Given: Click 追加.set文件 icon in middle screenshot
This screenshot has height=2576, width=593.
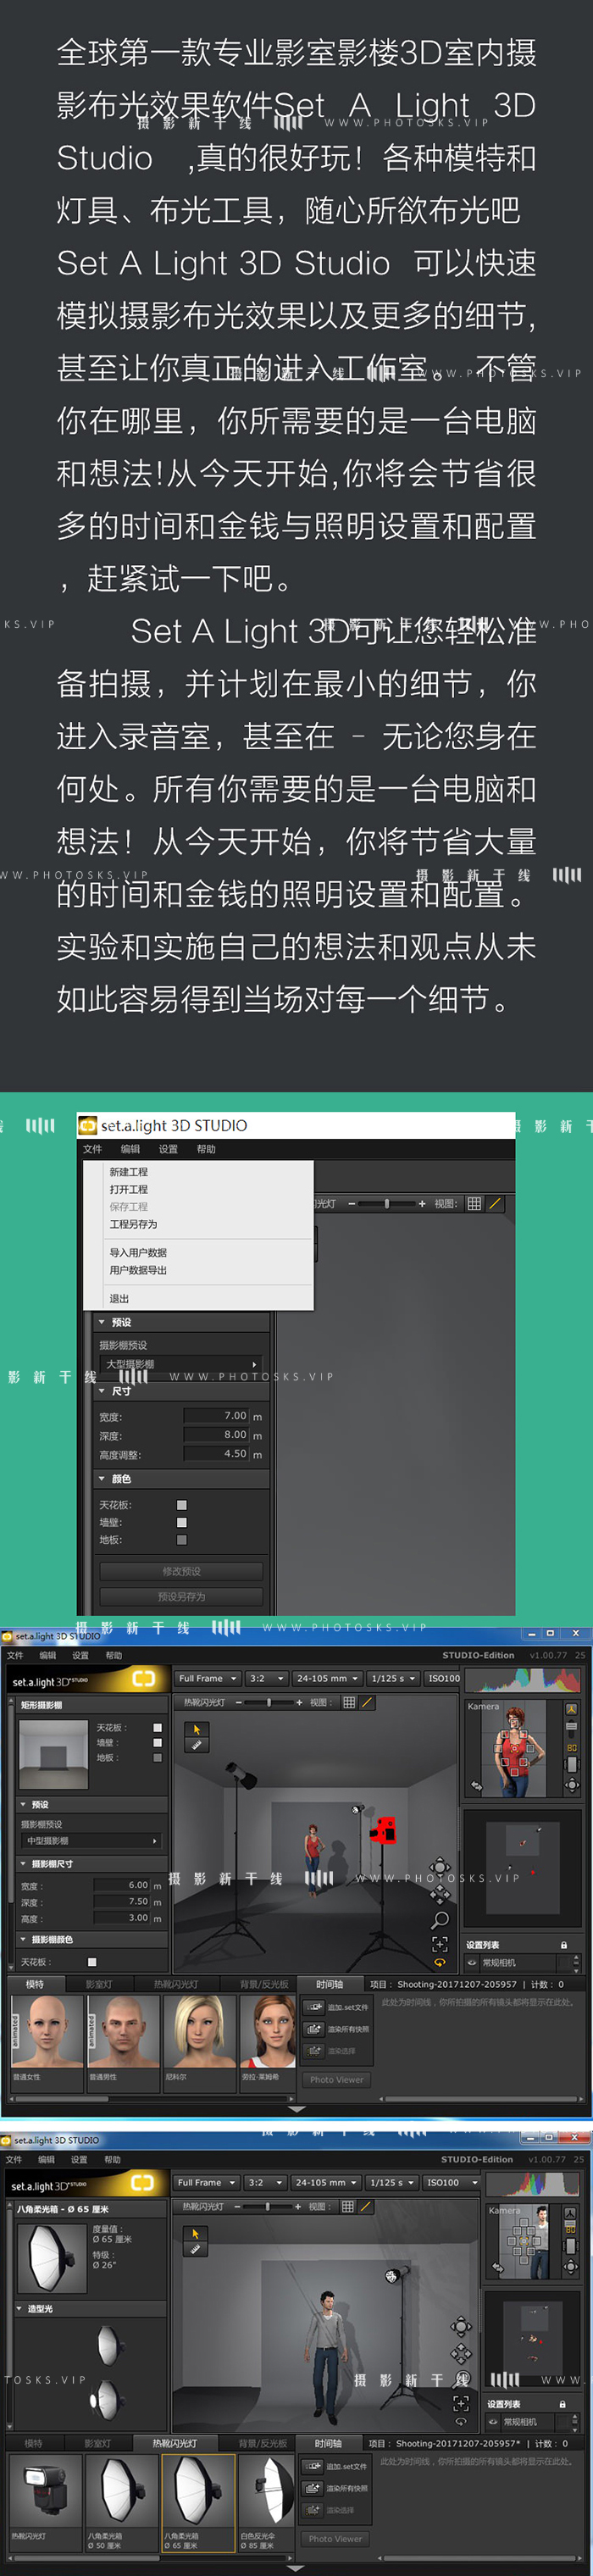Looking at the screenshot, I should (x=314, y=2007).
